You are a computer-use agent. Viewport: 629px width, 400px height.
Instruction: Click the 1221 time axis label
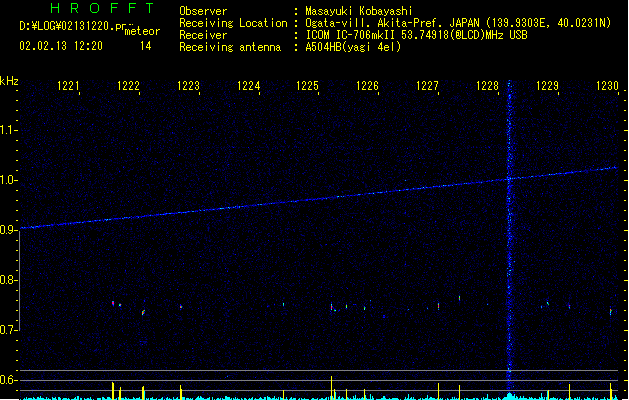[68, 86]
